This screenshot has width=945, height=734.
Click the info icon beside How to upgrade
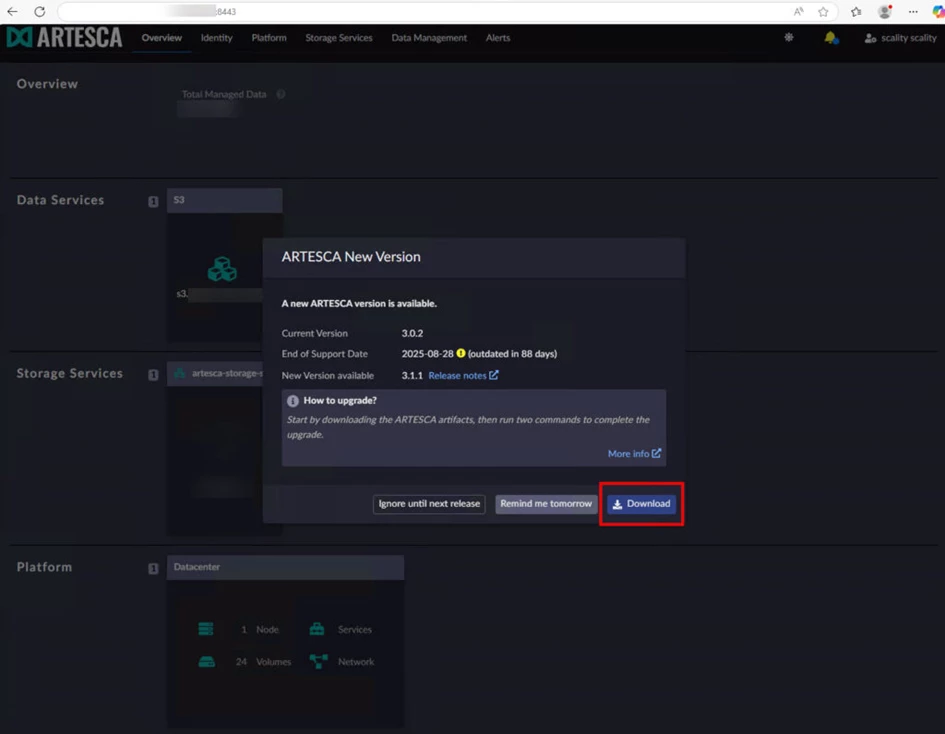click(x=293, y=401)
